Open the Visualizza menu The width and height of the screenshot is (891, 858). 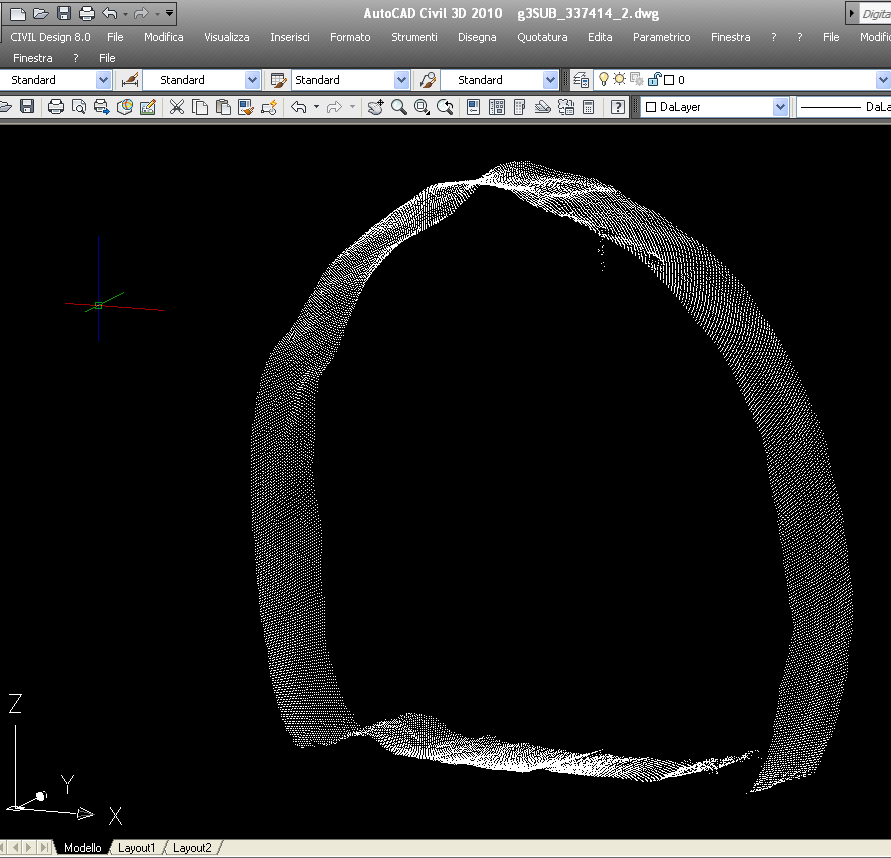[227, 37]
